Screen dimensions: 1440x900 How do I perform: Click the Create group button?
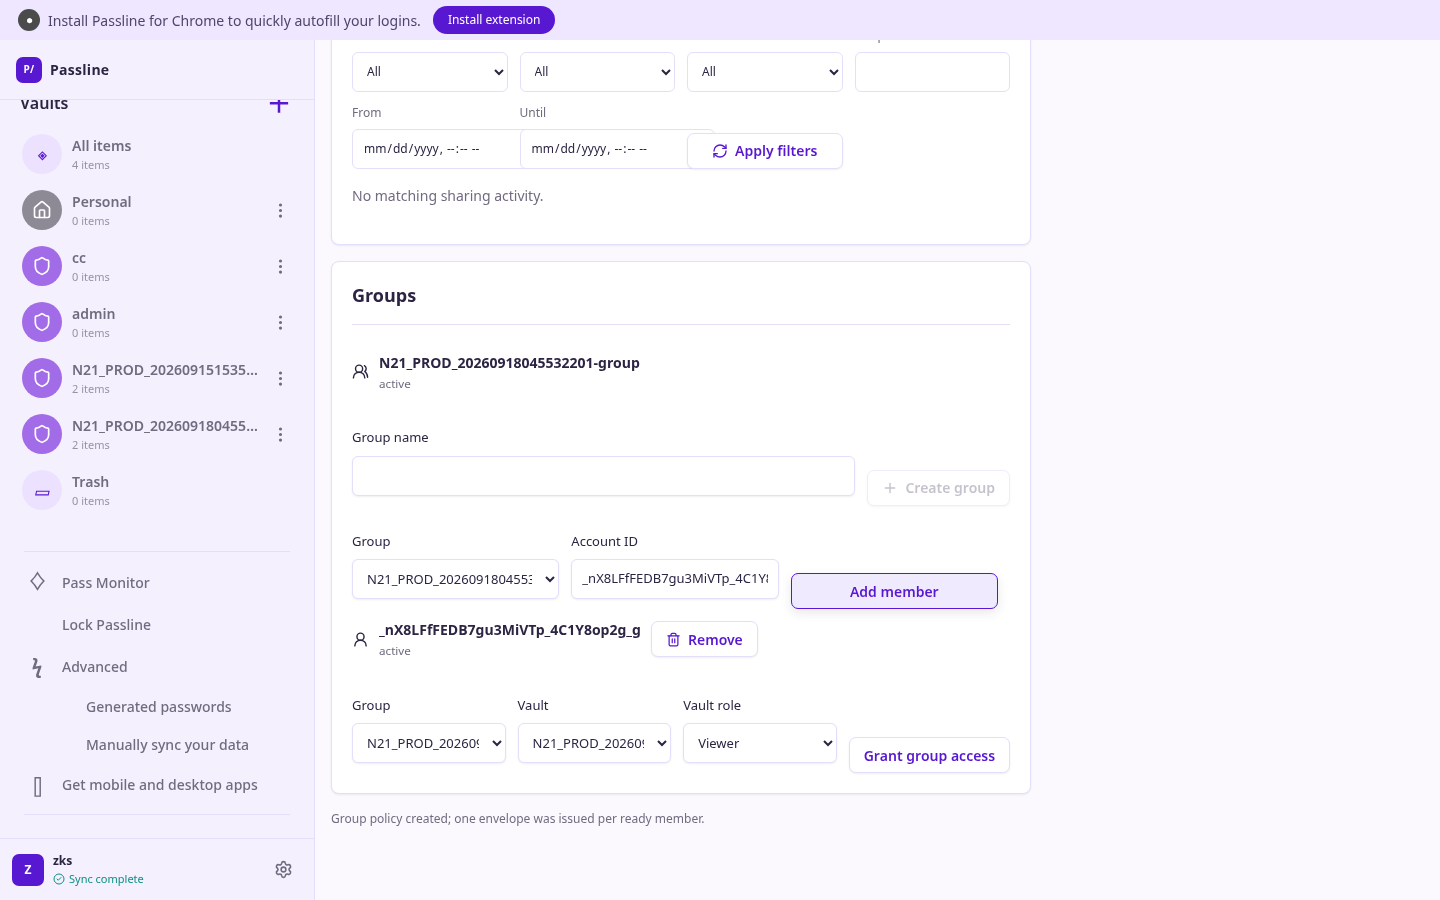pyautogui.click(x=938, y=488)
